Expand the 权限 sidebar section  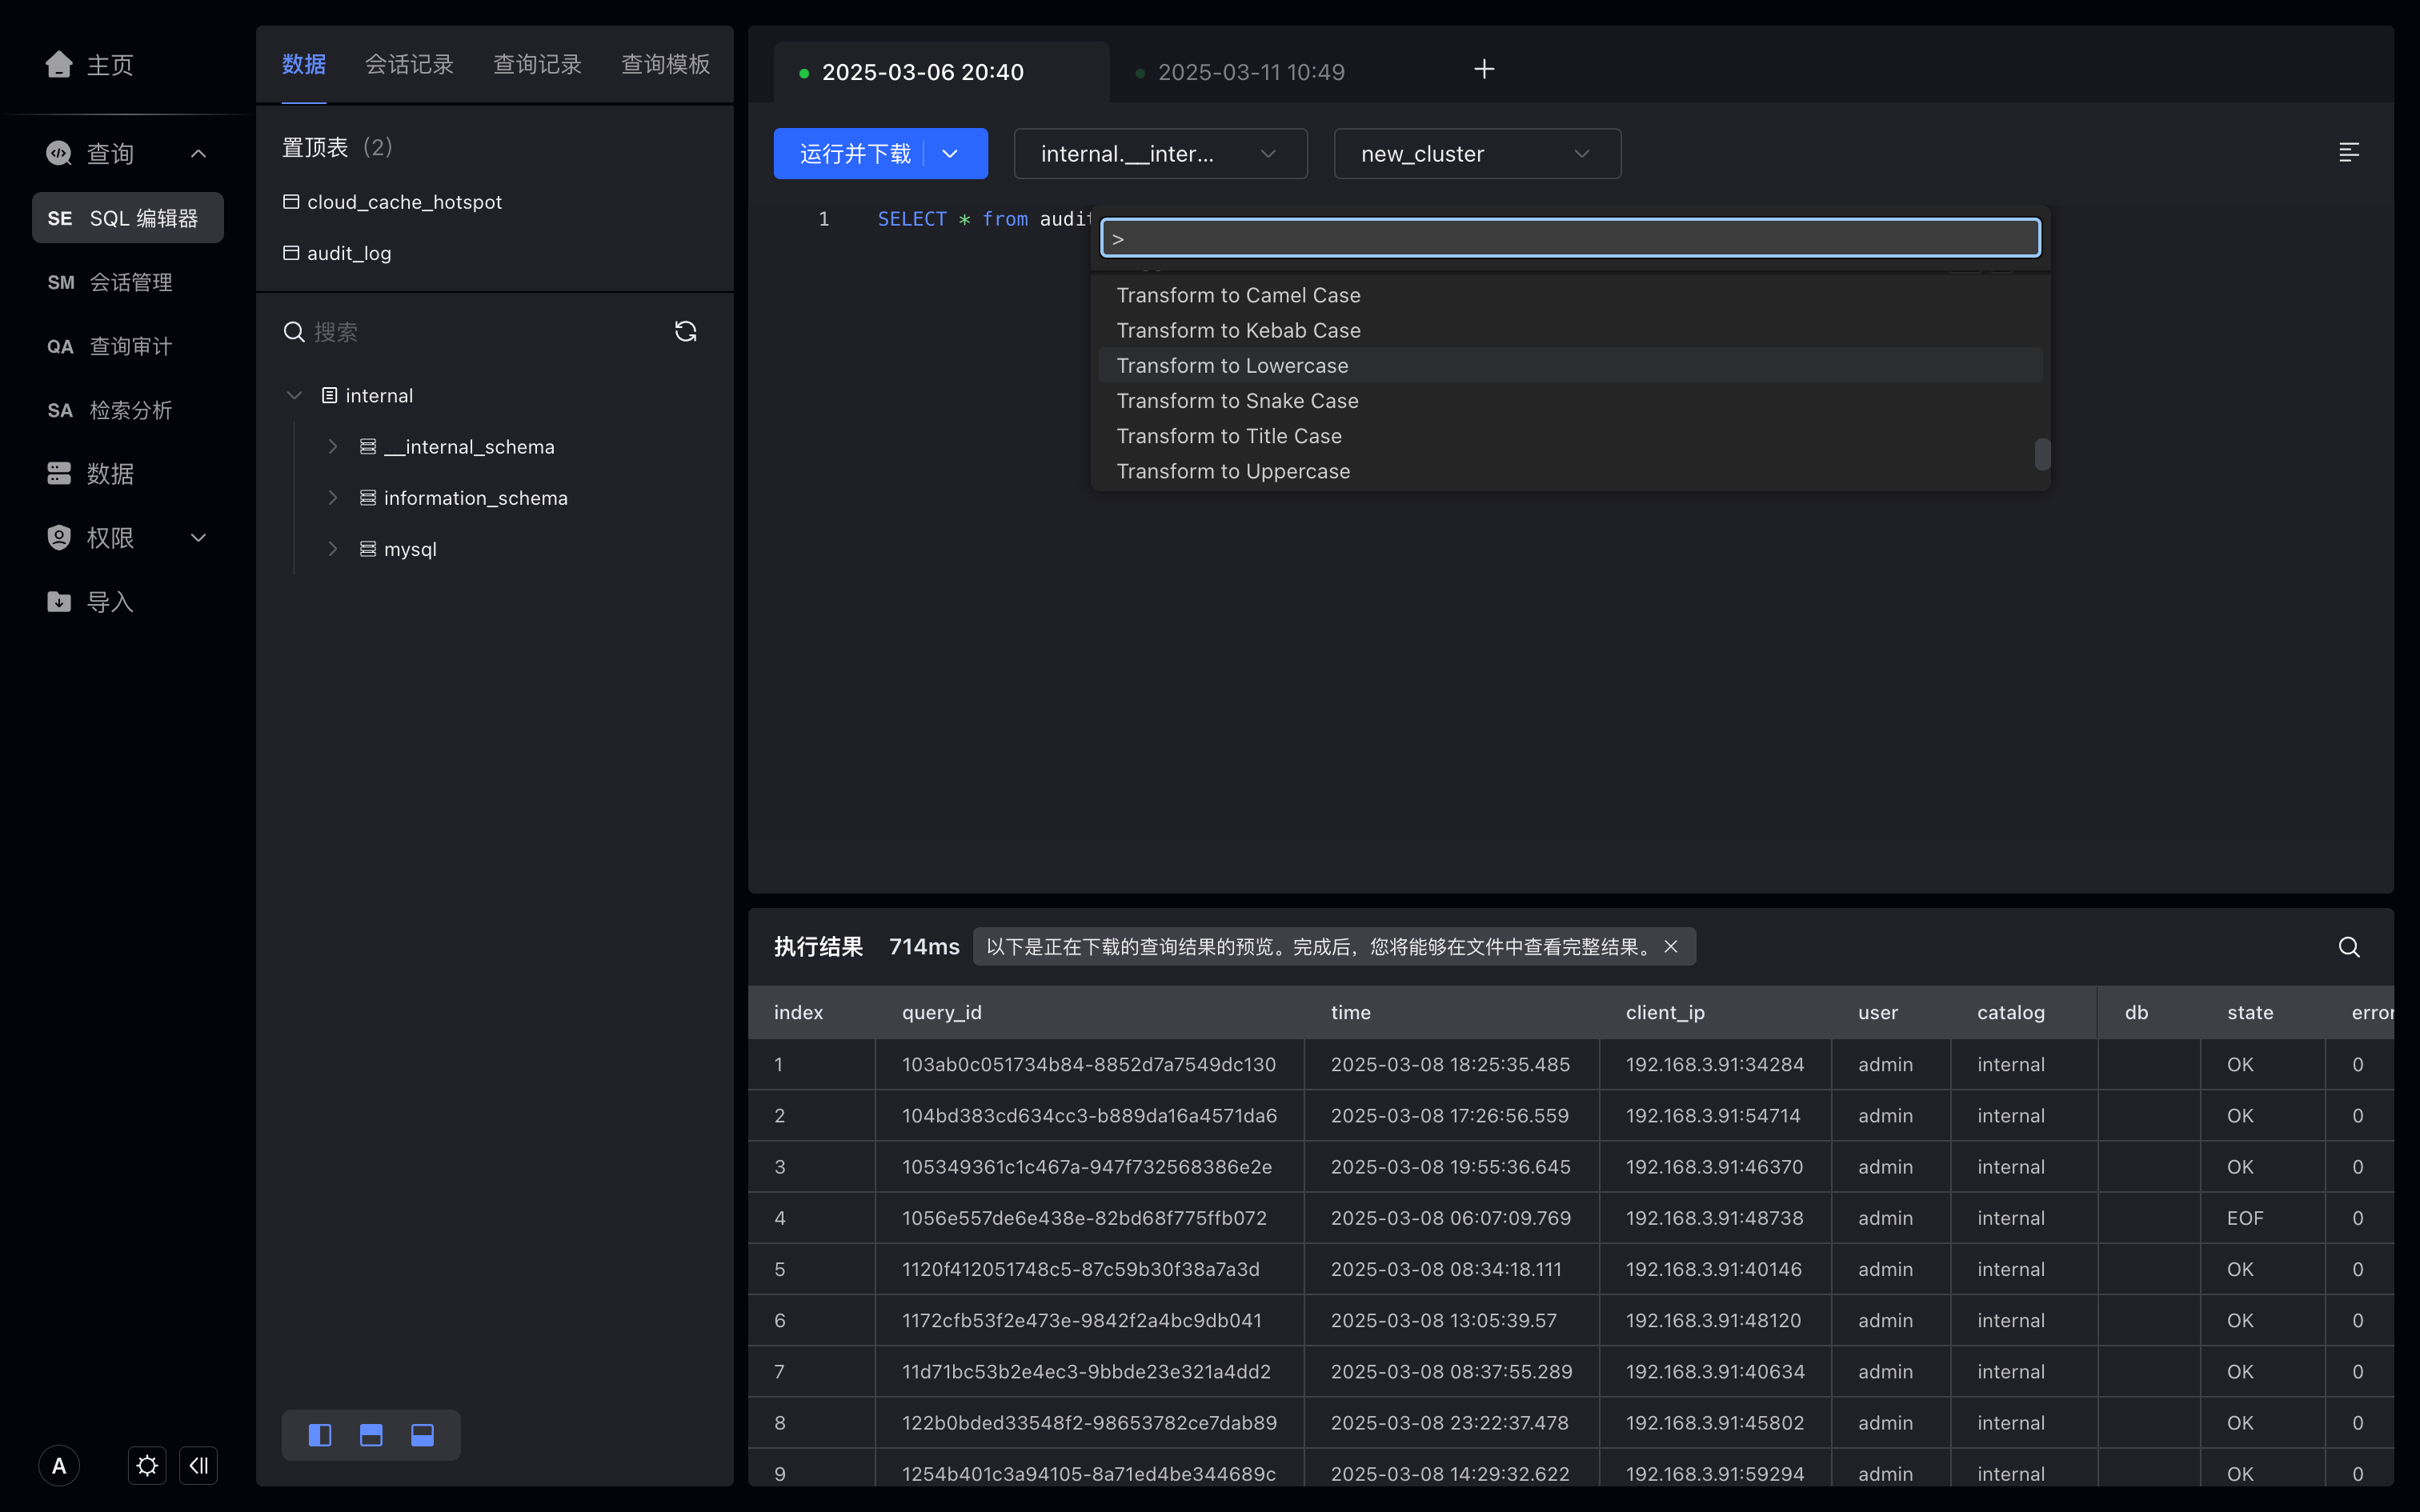click(198, 538)
